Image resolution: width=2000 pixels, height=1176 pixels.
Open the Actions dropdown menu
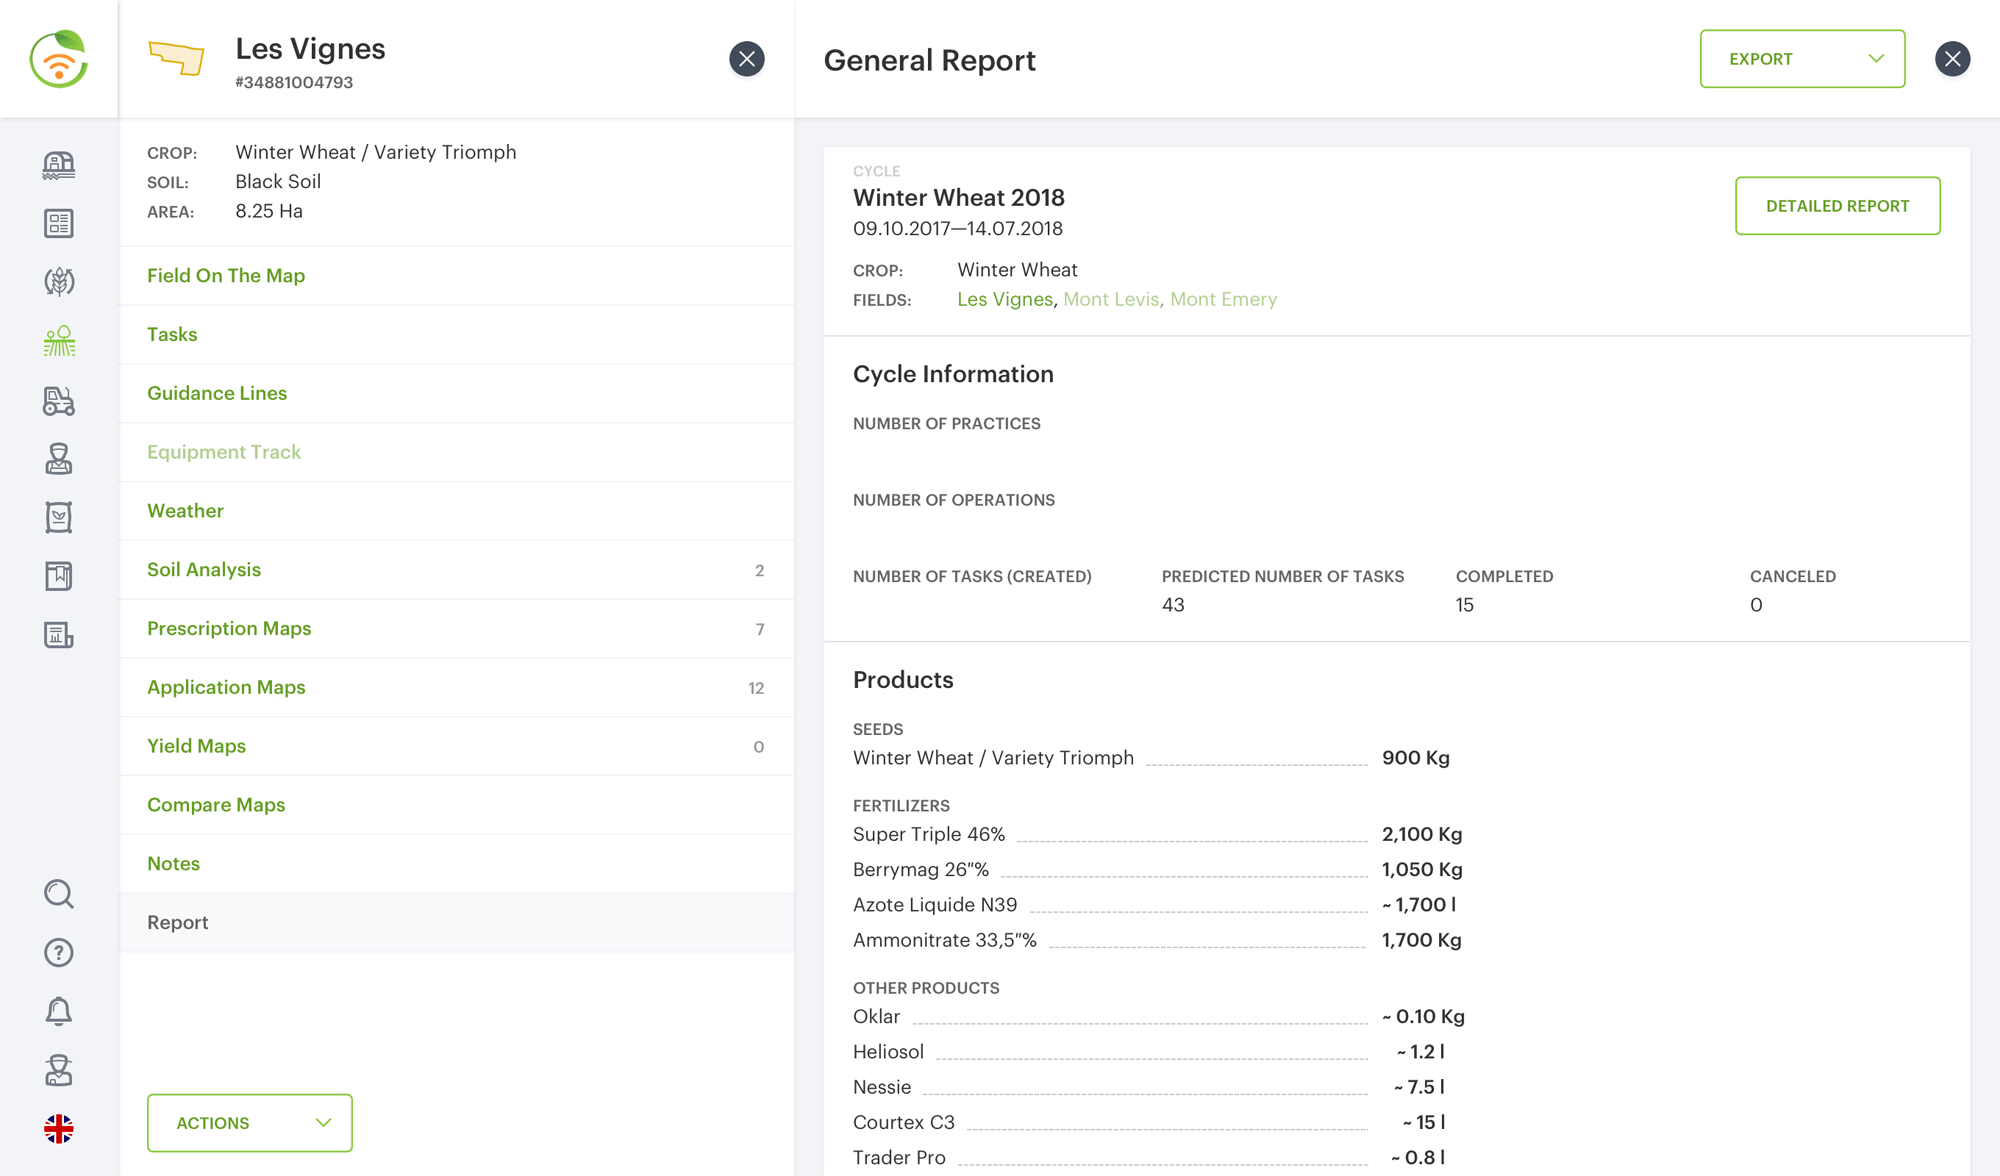pyautogui.click(x=249, y=1123)
